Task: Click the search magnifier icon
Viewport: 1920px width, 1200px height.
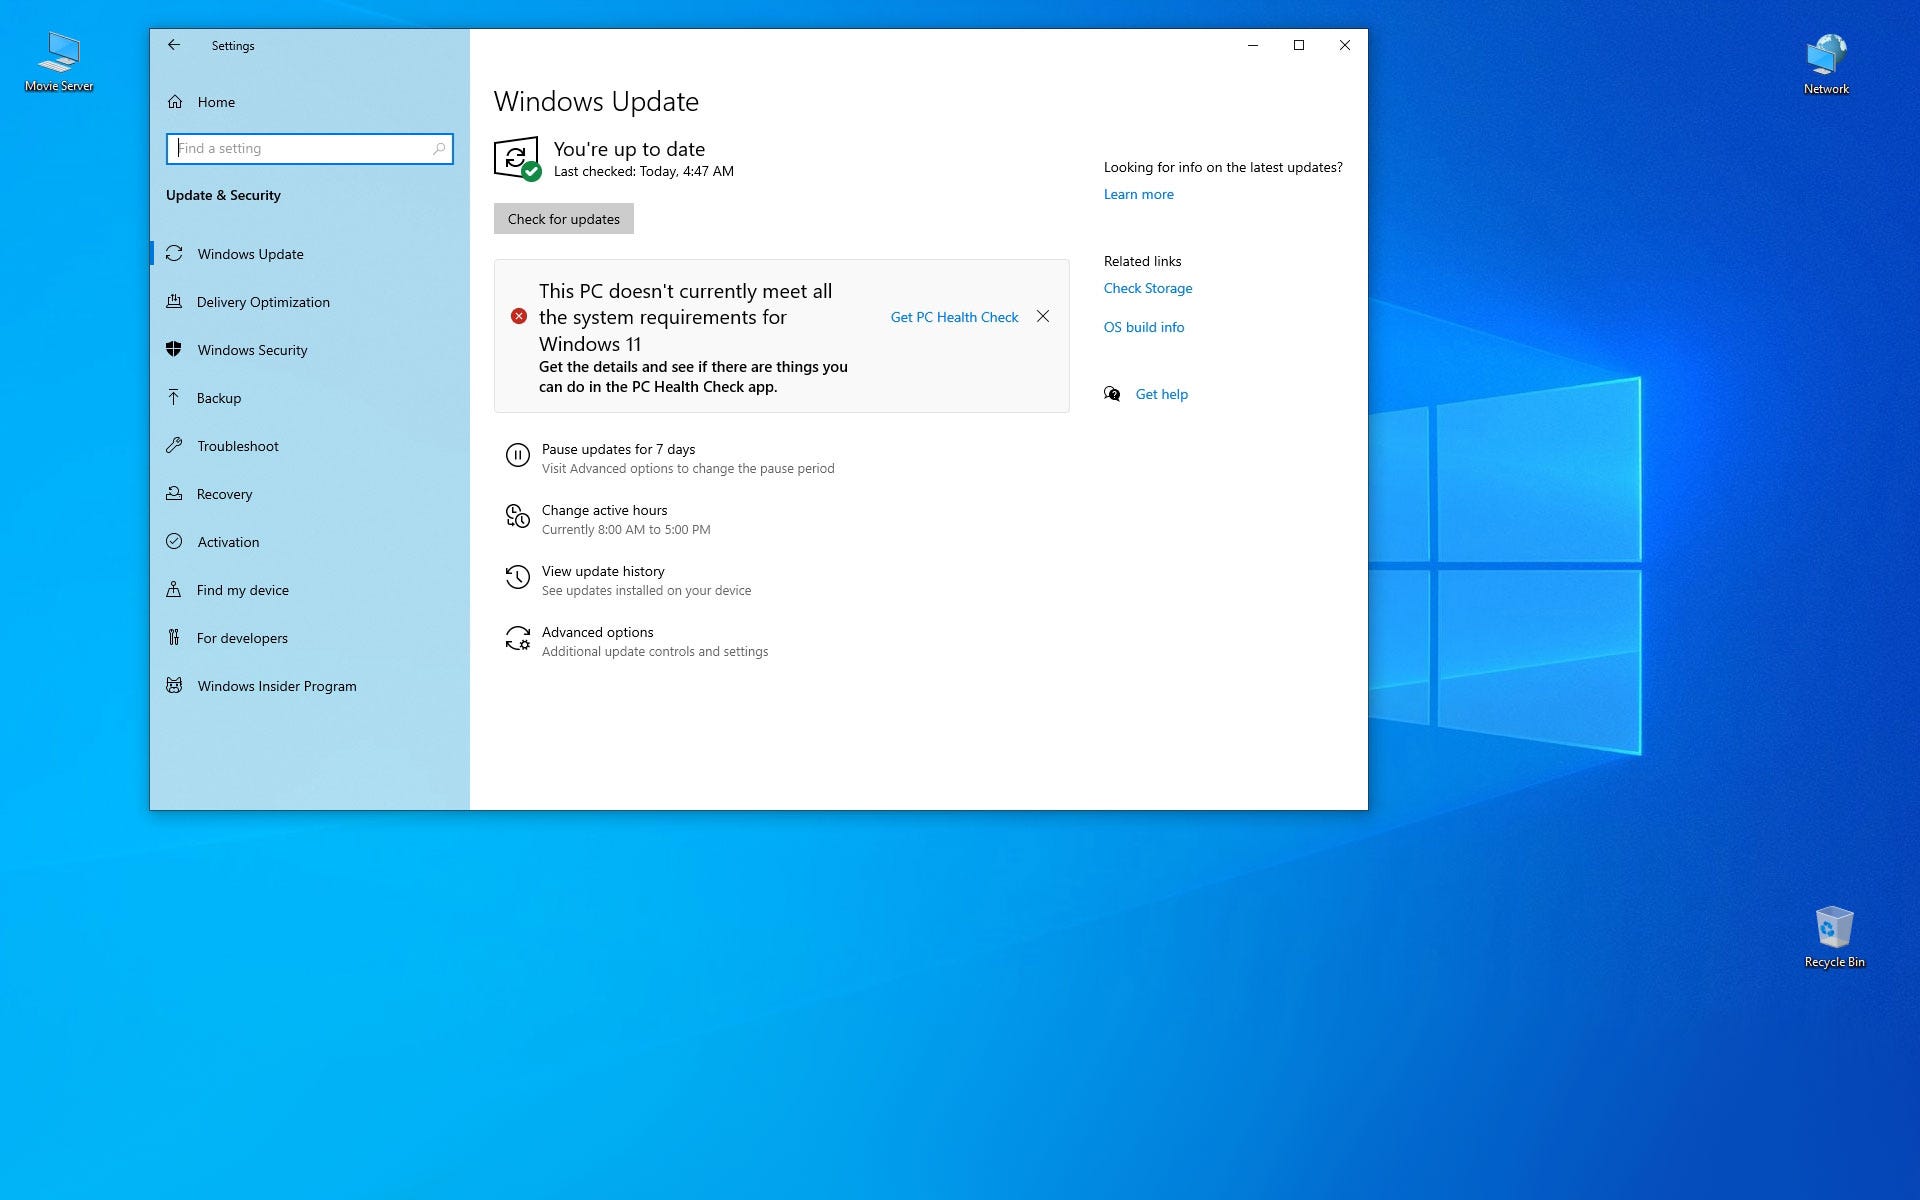Action: click(x=438, y=149)
